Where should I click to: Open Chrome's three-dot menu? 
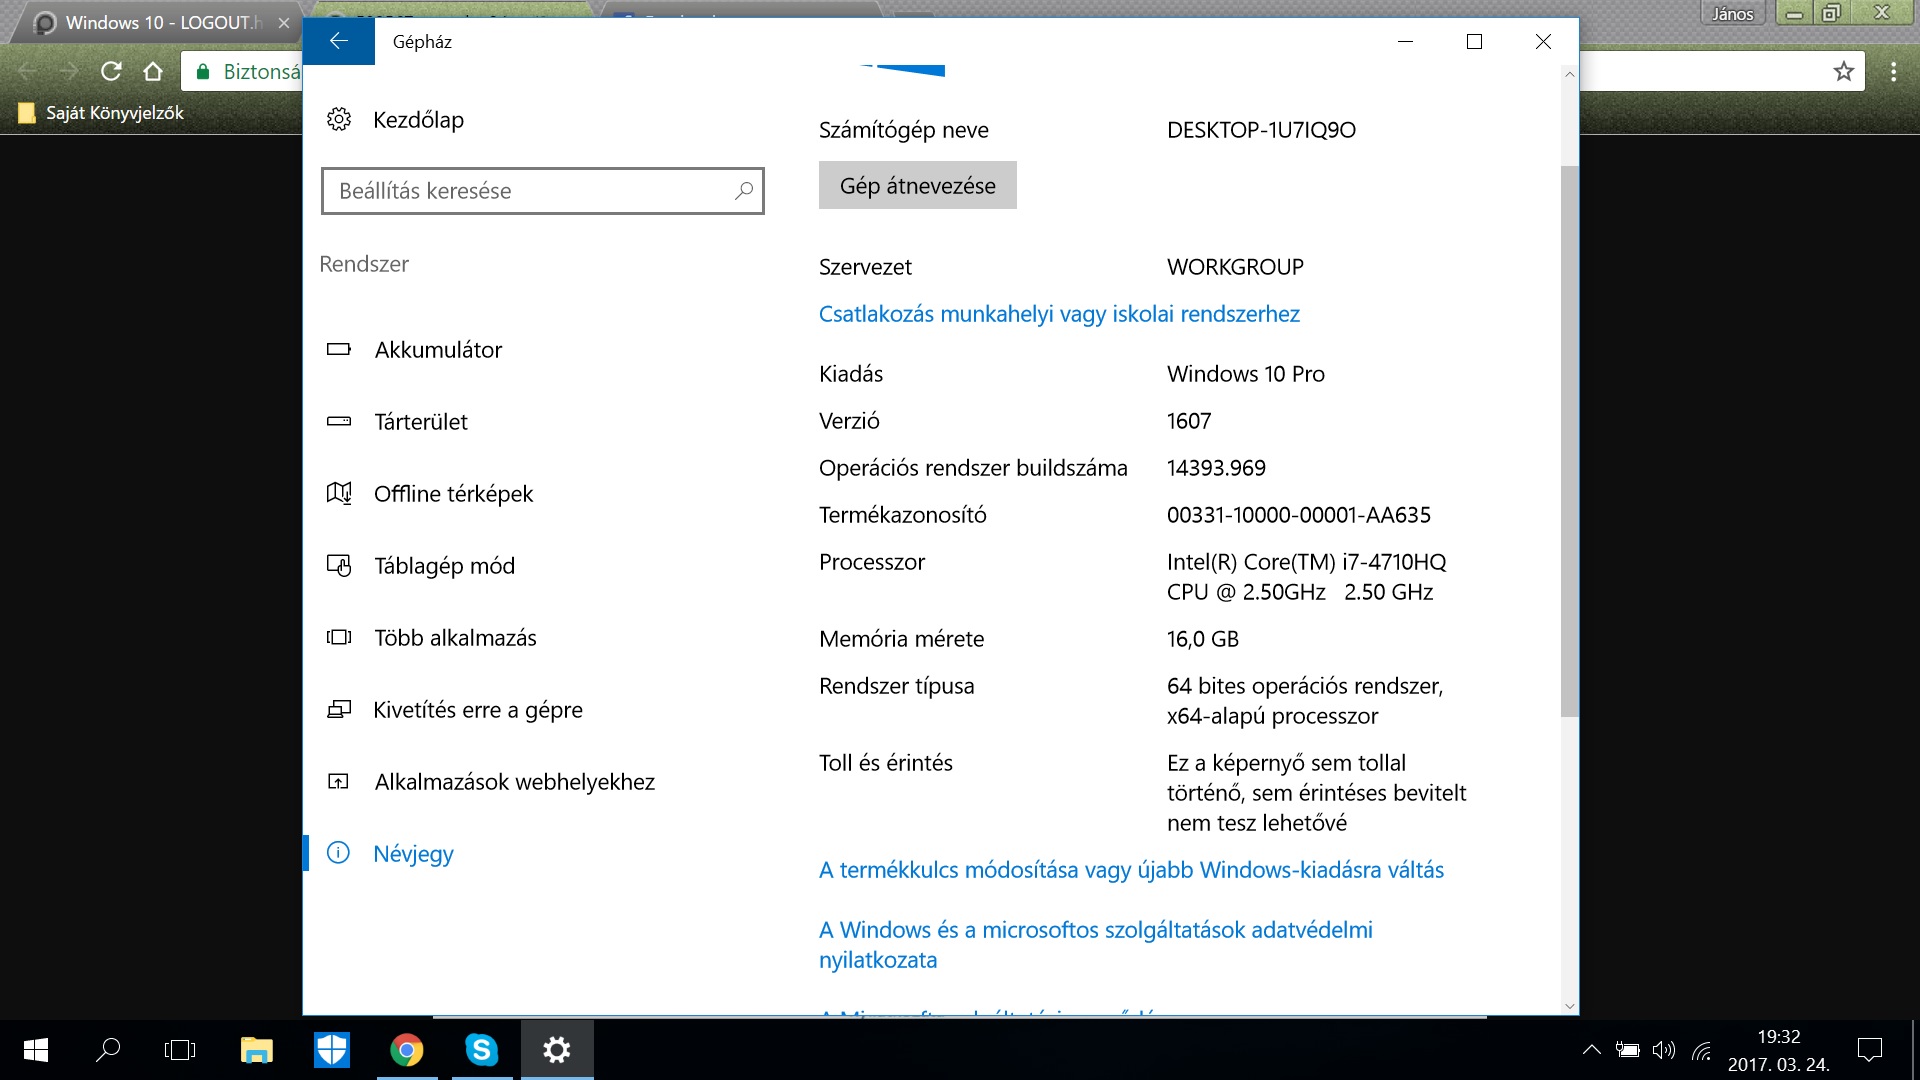point(1893,71)
